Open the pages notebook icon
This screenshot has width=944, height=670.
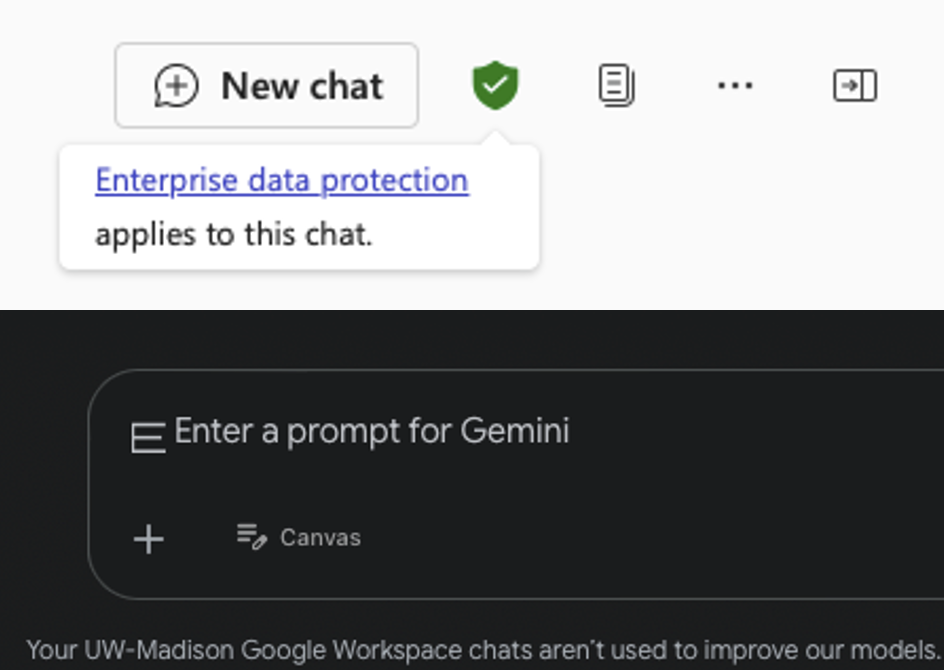pos(616,86)
